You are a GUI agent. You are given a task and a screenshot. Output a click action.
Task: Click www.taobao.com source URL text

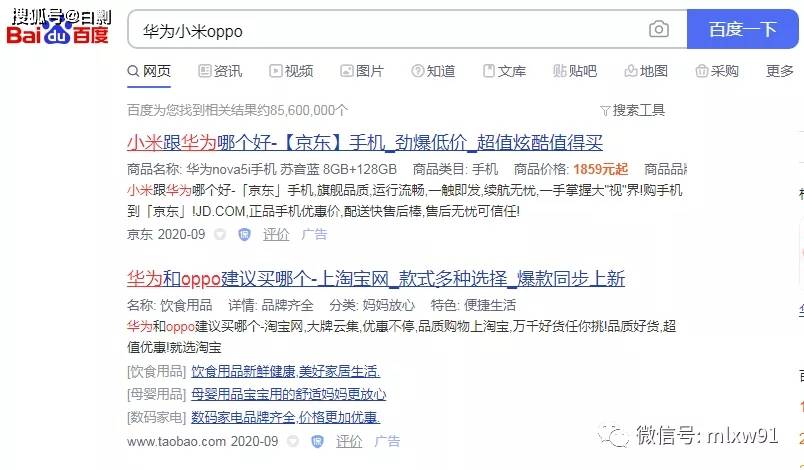[176, 441]
